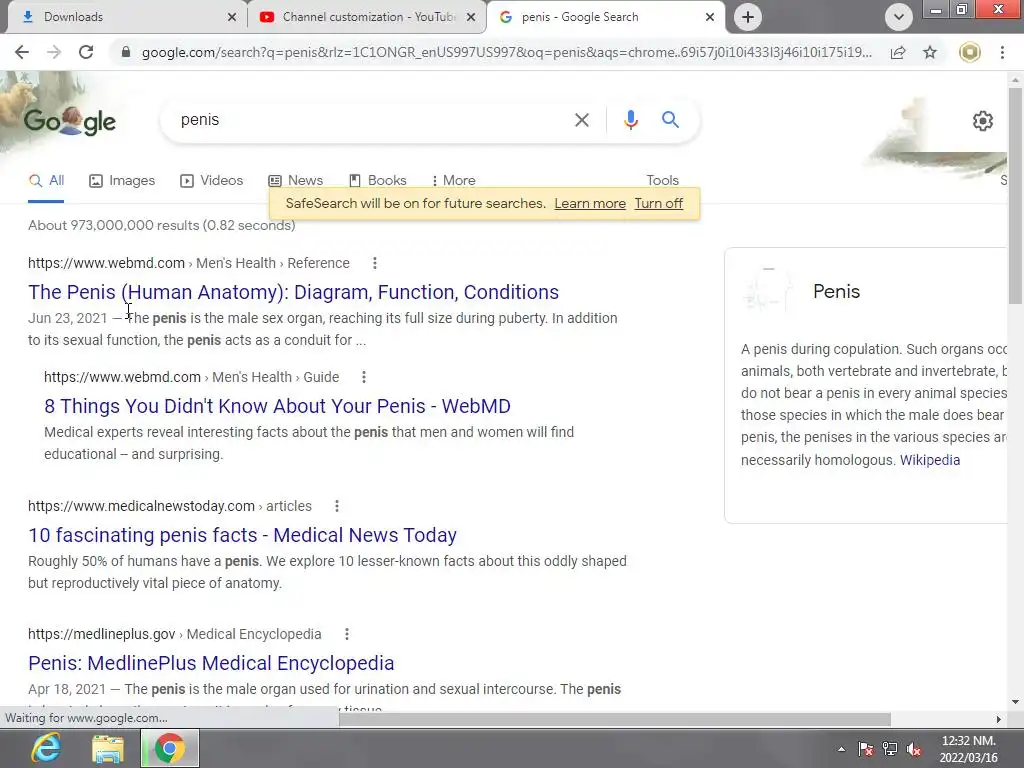Screen dimensions: 1024x768
Task: Open the share page icon in address bar
Action: click(898, 52)
